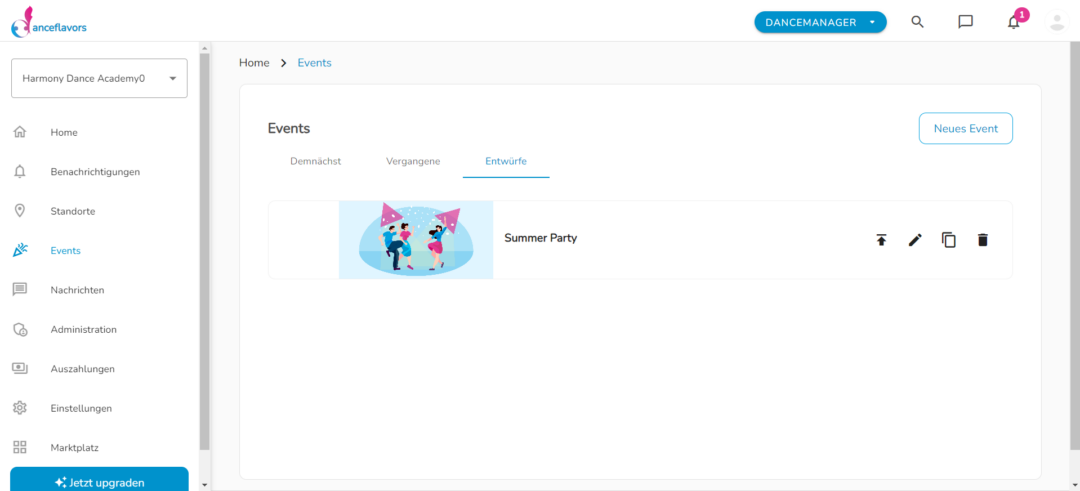Open the chat messages icon in header
This screenshot has height=491, width=1080.
[x=966, y=21]
